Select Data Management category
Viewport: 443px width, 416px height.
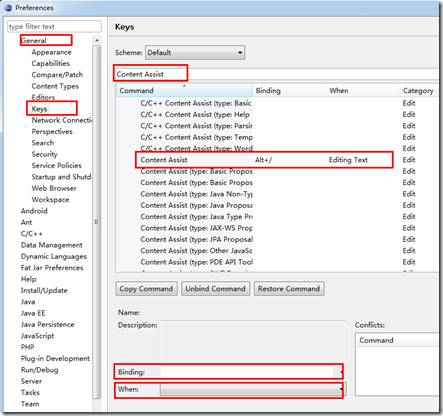[x=51, y=245]
